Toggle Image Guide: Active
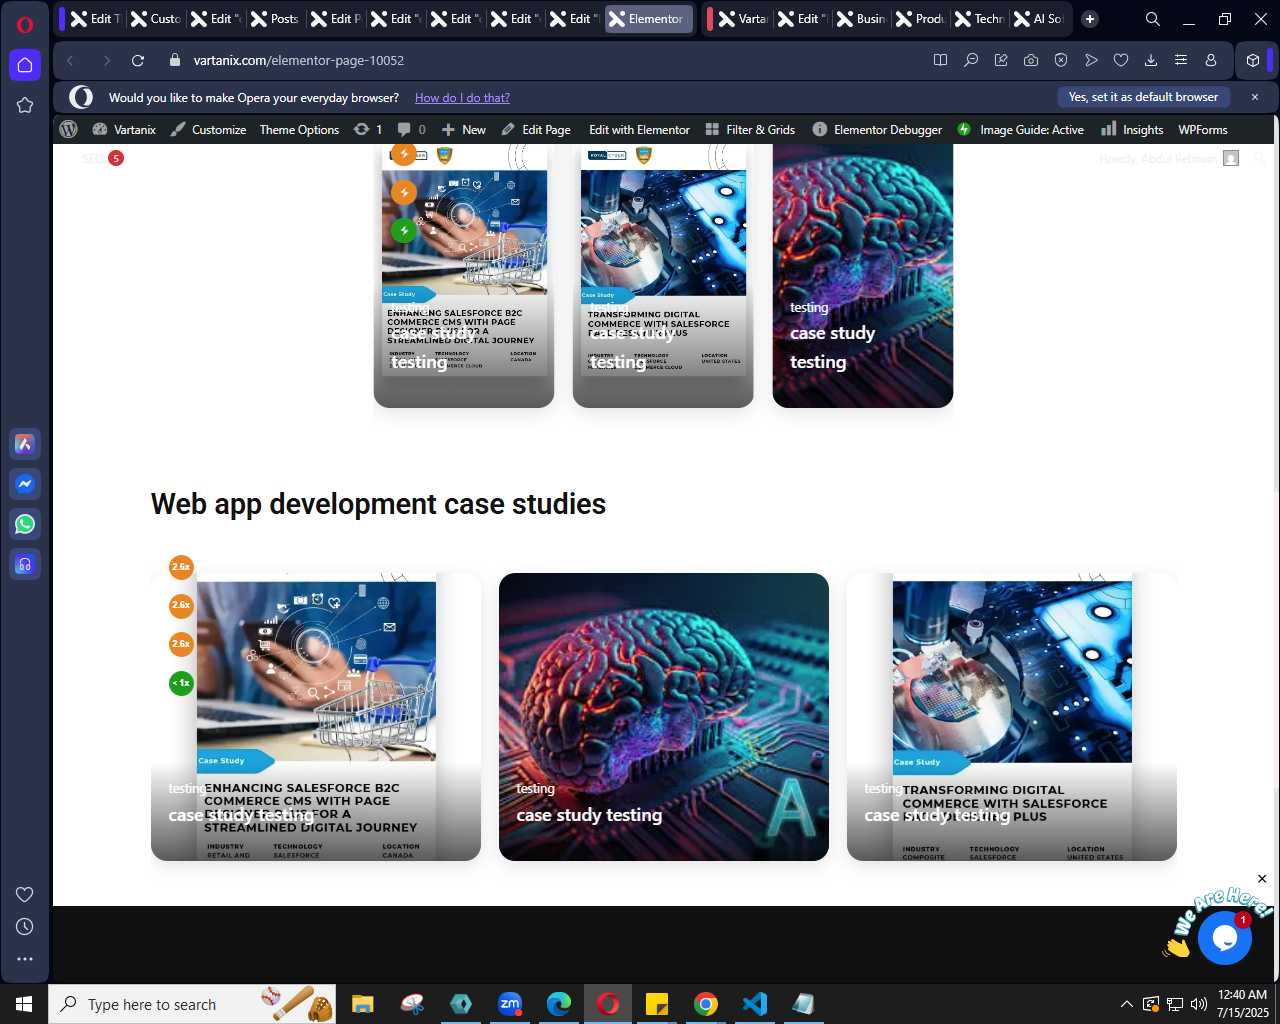Screen dimensions: 1280x1024 [x=1020, y=129]
